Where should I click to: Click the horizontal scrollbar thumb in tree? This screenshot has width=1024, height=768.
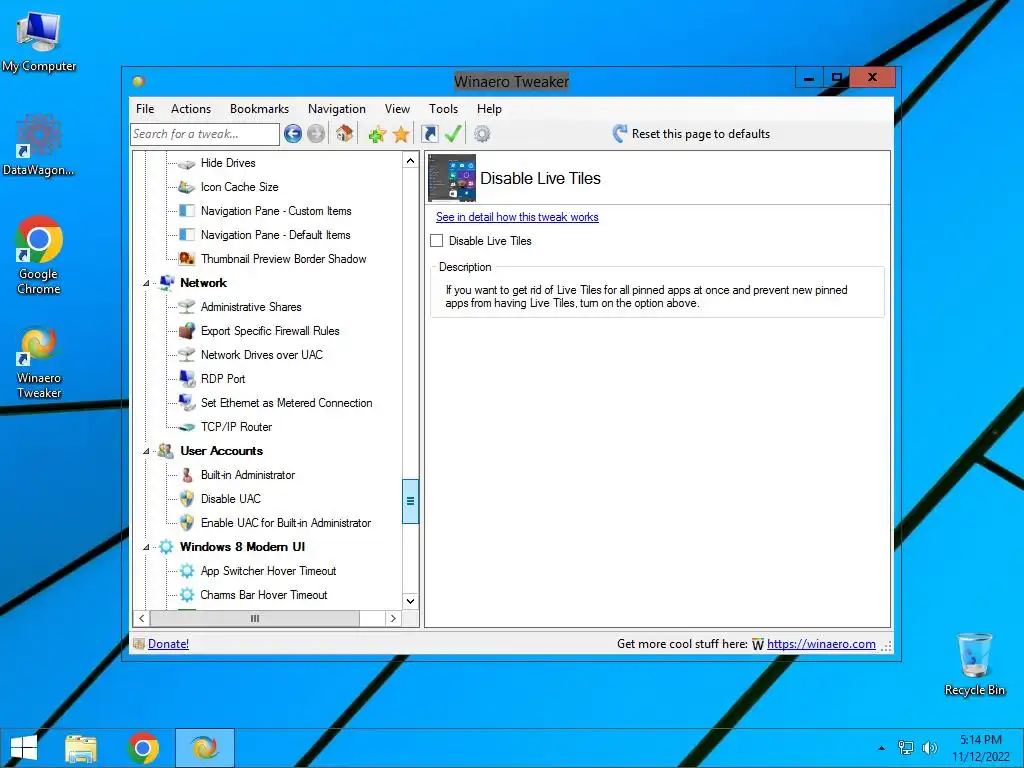tap(255, 618)
